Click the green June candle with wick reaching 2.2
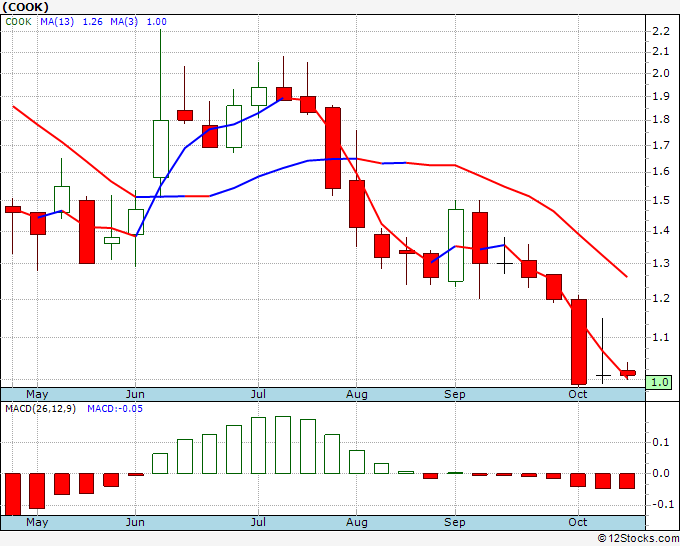The height and width of the screenshot is (546, 680). coord(160,149)
